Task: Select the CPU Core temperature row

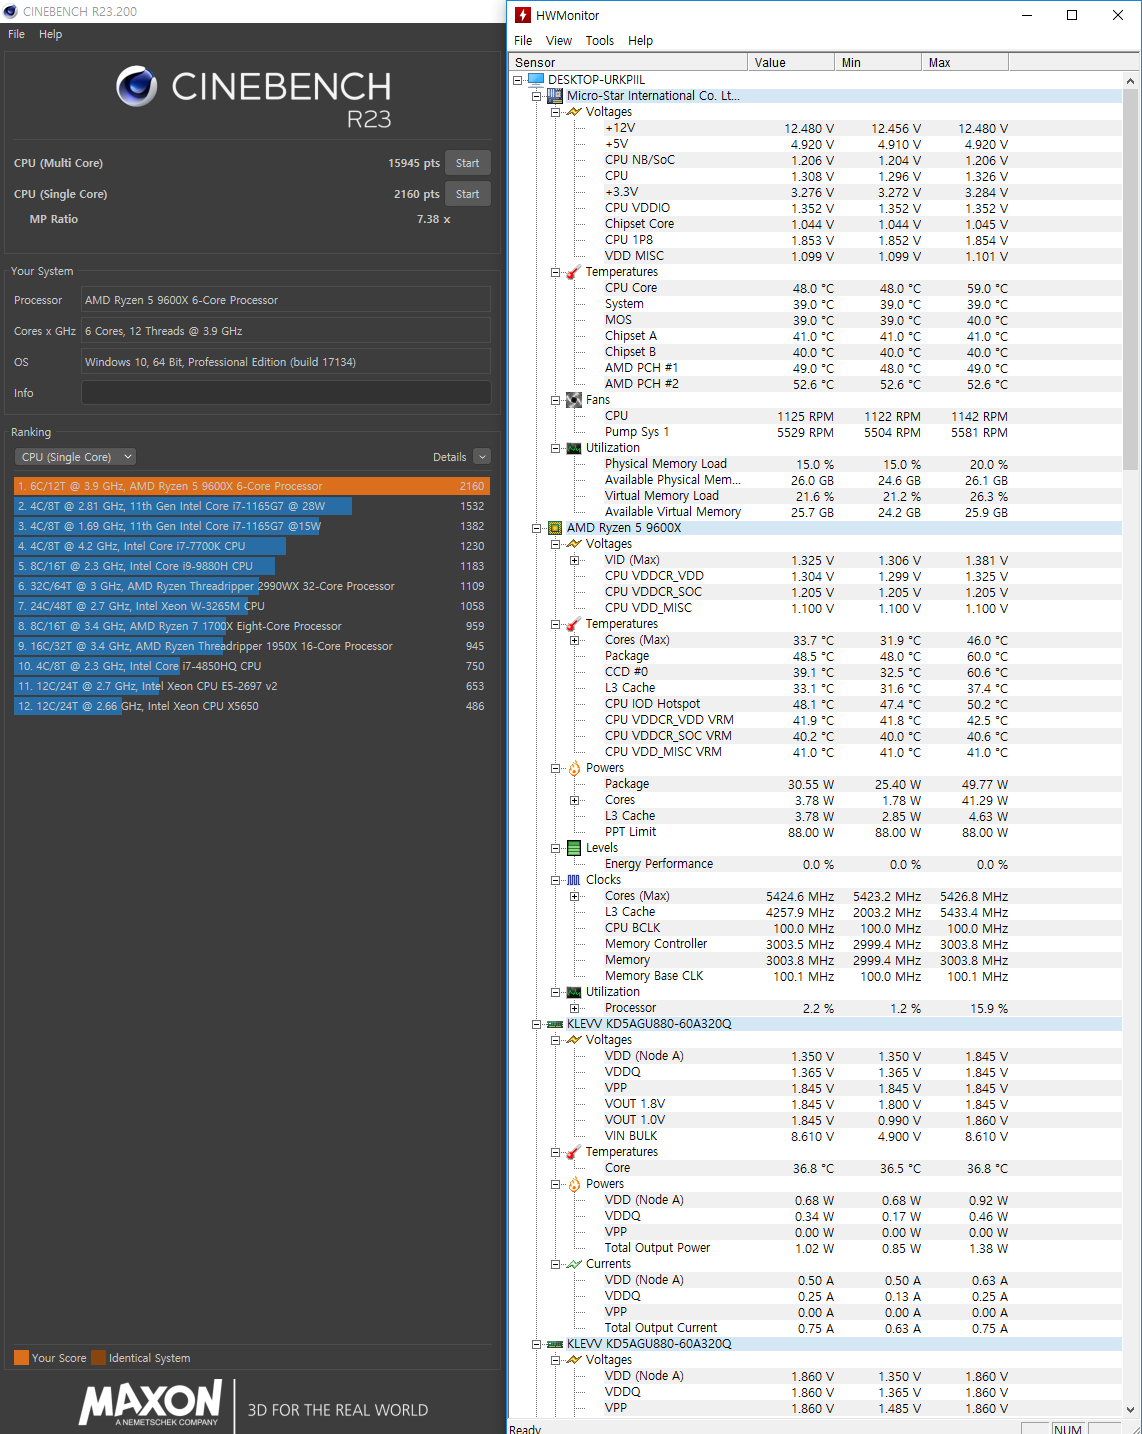Action: 815,288
